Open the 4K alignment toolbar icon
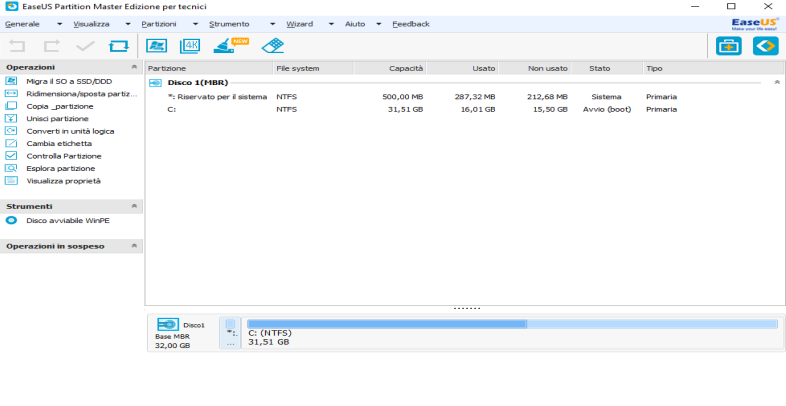786x406 pixels. tap(190, 46)
